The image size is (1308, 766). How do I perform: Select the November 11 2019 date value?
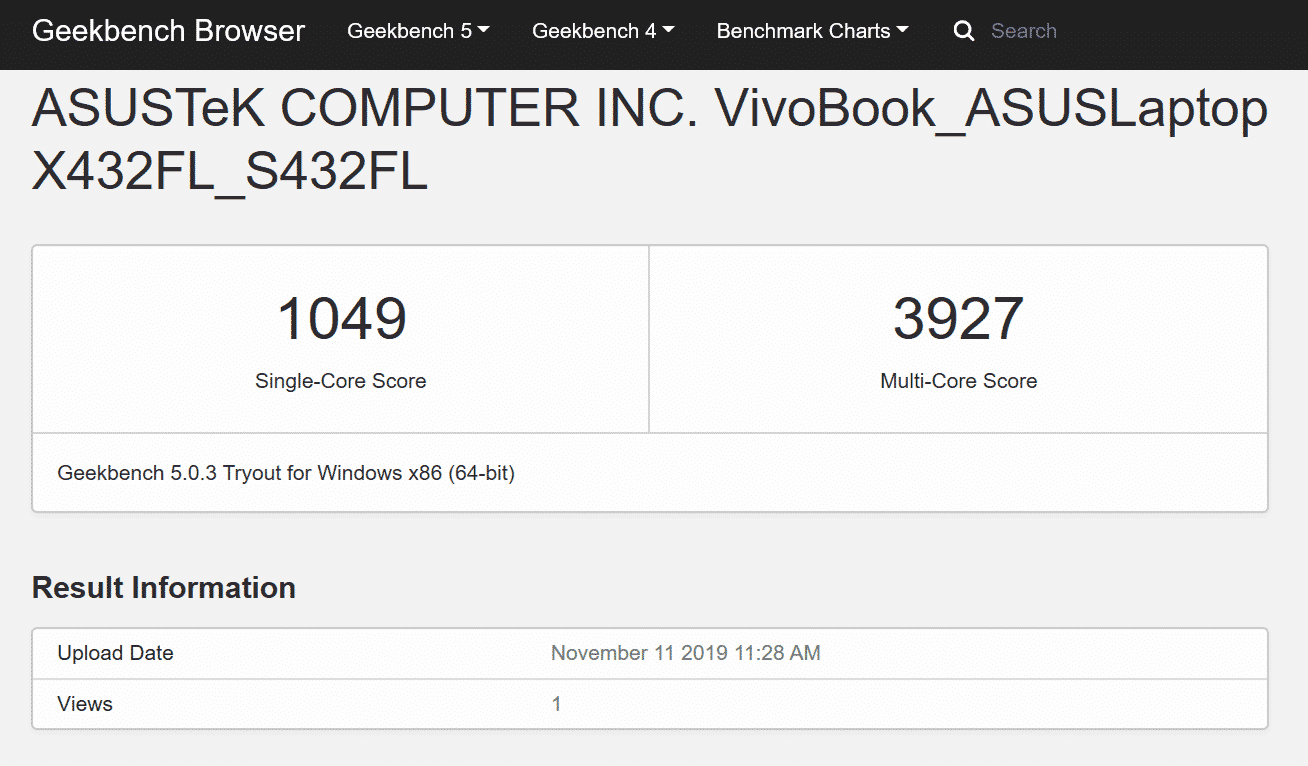pyautogui.click(x=685, y=654)
